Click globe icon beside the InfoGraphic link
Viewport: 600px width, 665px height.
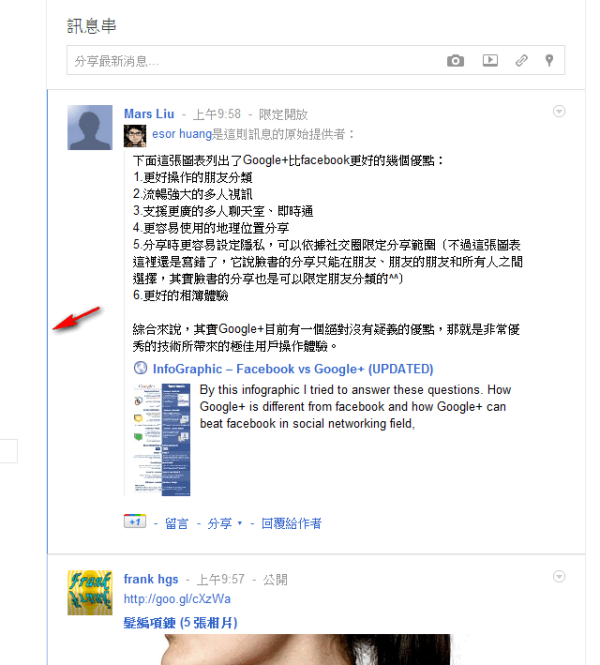click(140, 368)
